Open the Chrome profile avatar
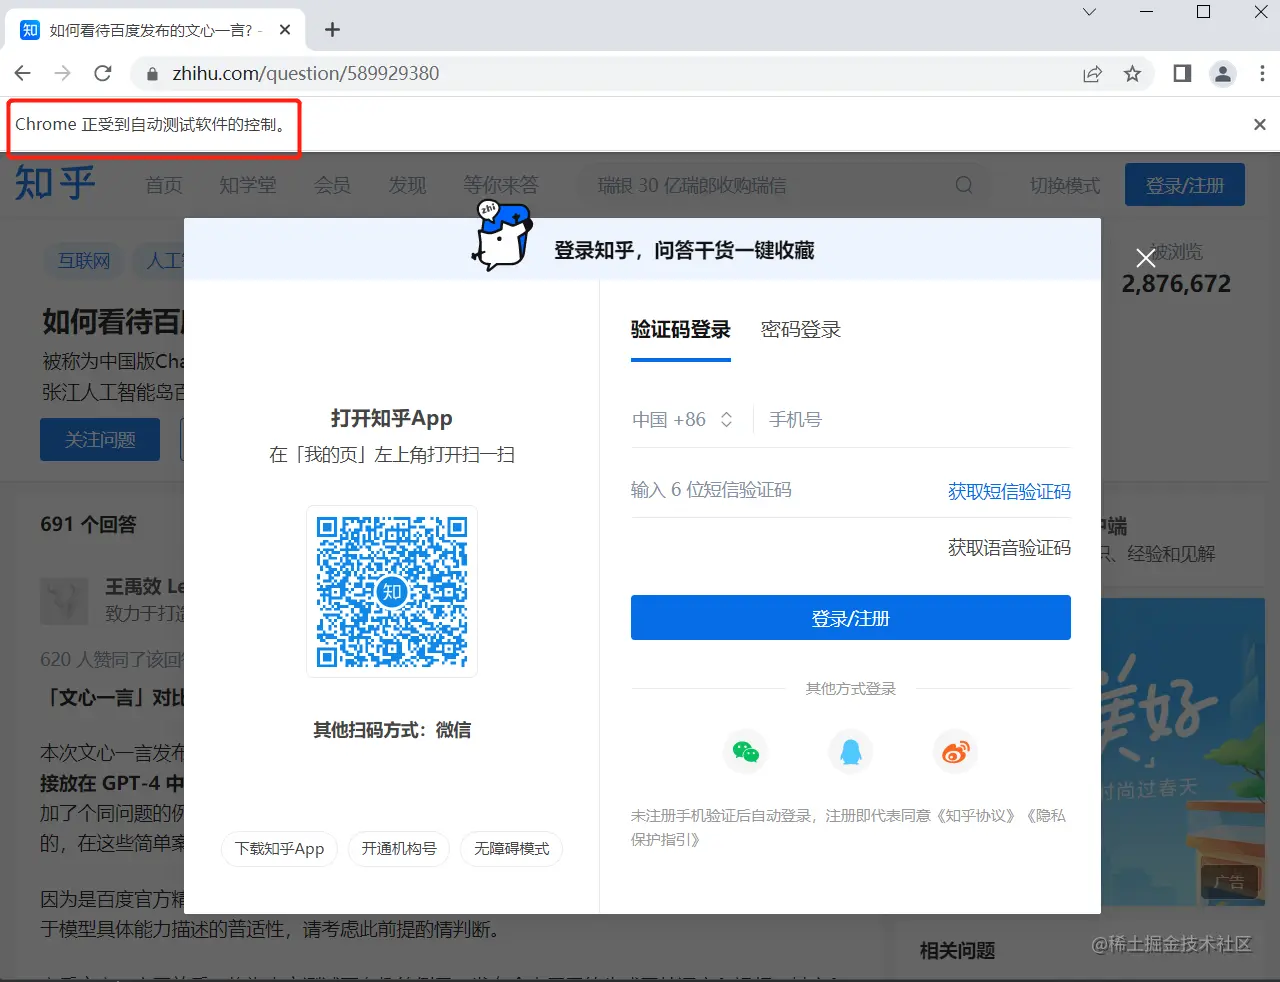Viewport: 1280px width, 982px height. (x=1222, y=73)
